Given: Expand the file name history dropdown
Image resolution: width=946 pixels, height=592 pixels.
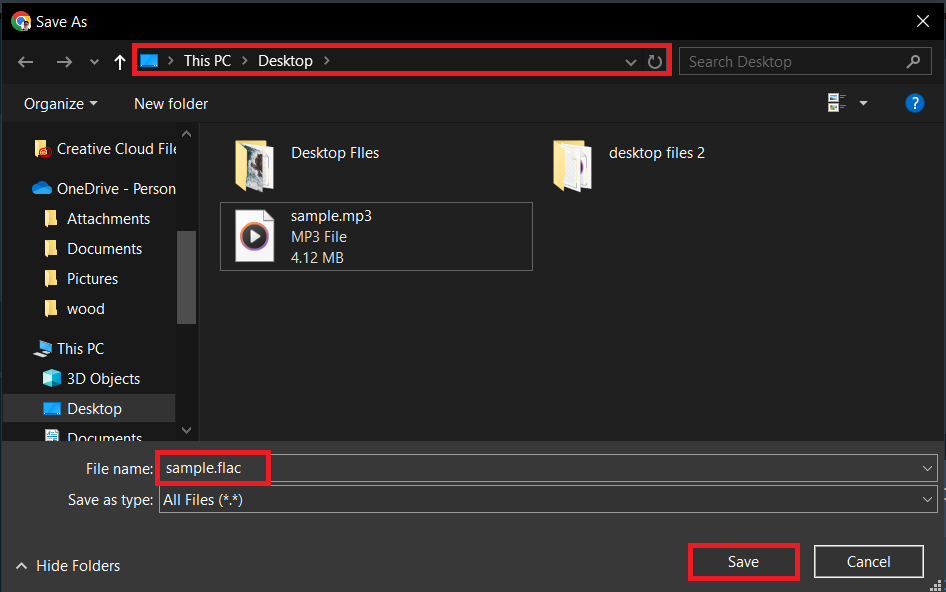Looking at the screenshot, I should pyautogui.click(x=926, y=467).
